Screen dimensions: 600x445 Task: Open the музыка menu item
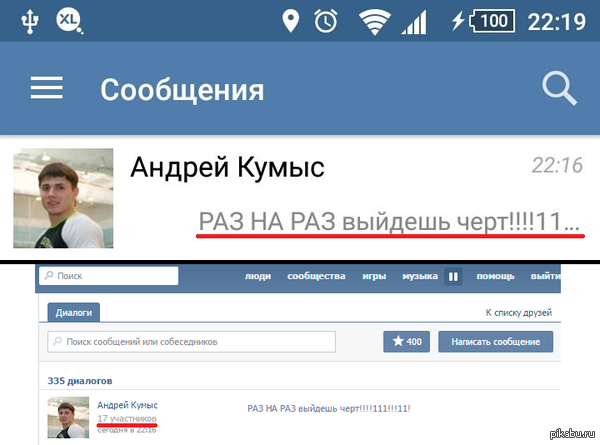[x=420, y=276]
